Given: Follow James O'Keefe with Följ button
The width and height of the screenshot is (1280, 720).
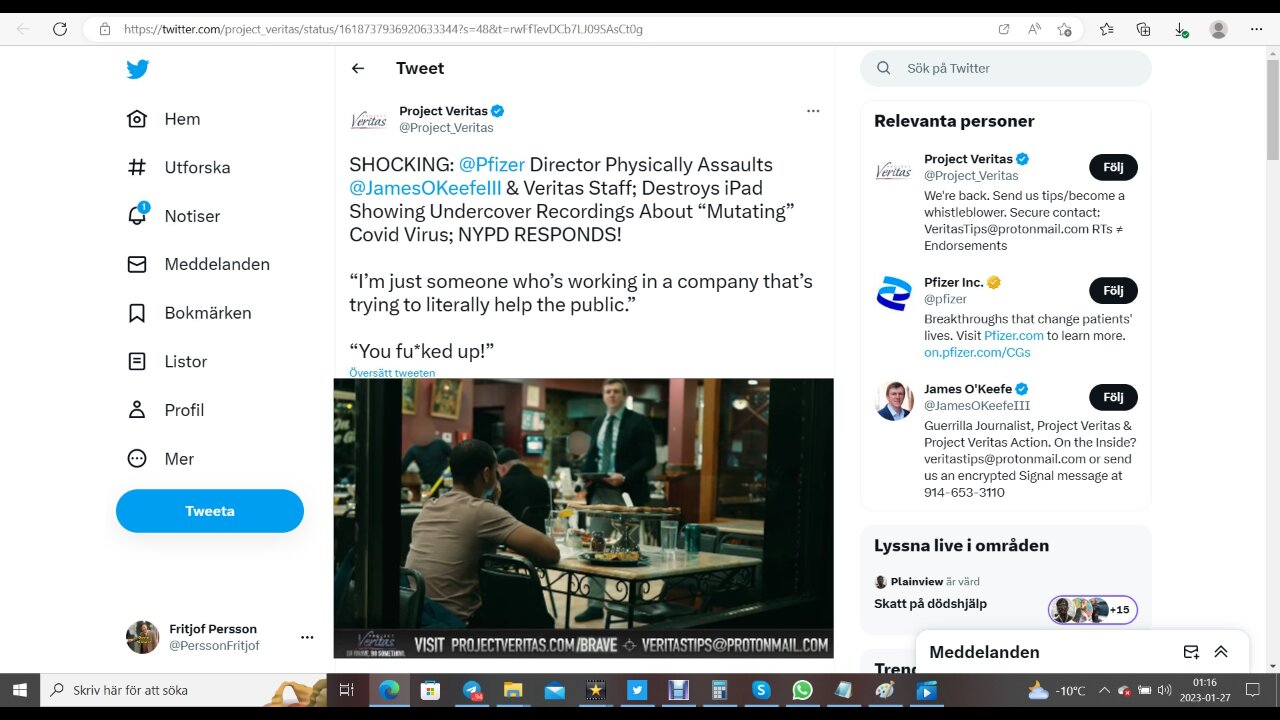Looking at the screenshot, I should click(1113, 397).
